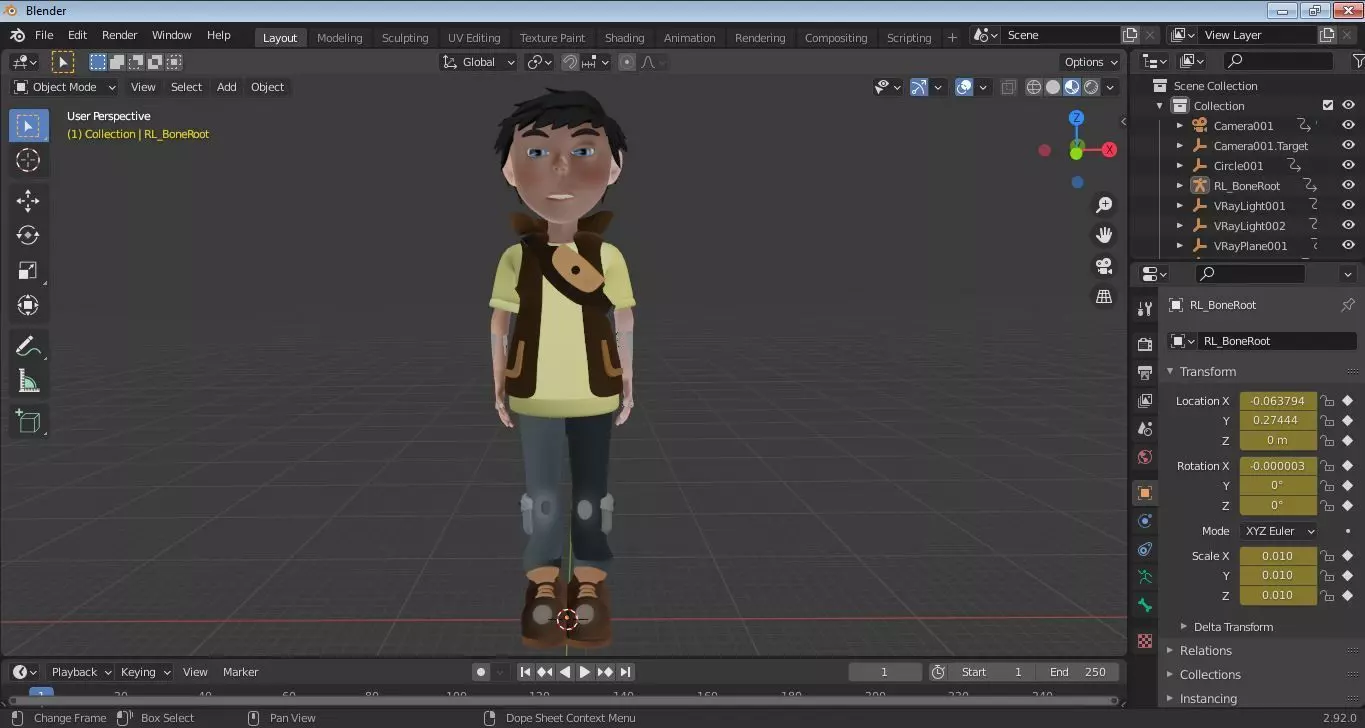
Task: Select the Select Box tool
Action: [28, 125]
